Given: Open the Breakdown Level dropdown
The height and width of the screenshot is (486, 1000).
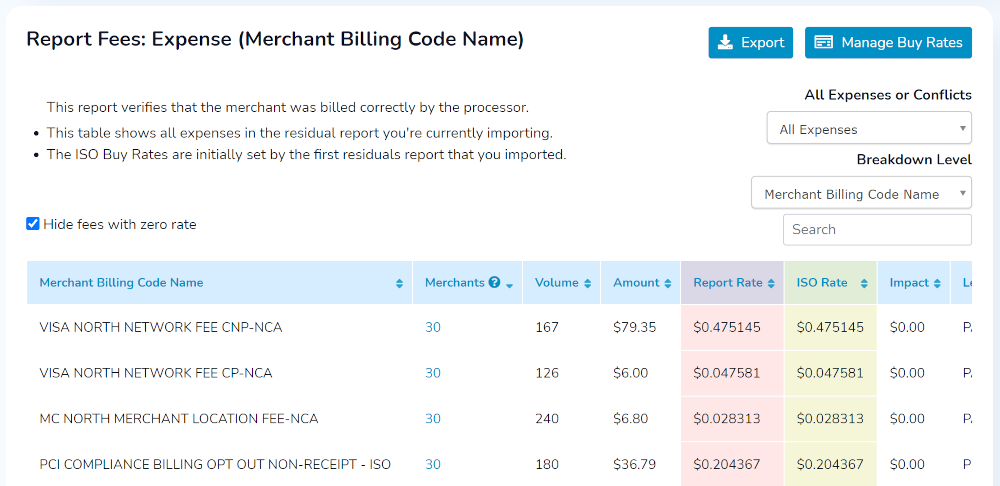Looking at the screenshot, I should [x=862, y=193].
